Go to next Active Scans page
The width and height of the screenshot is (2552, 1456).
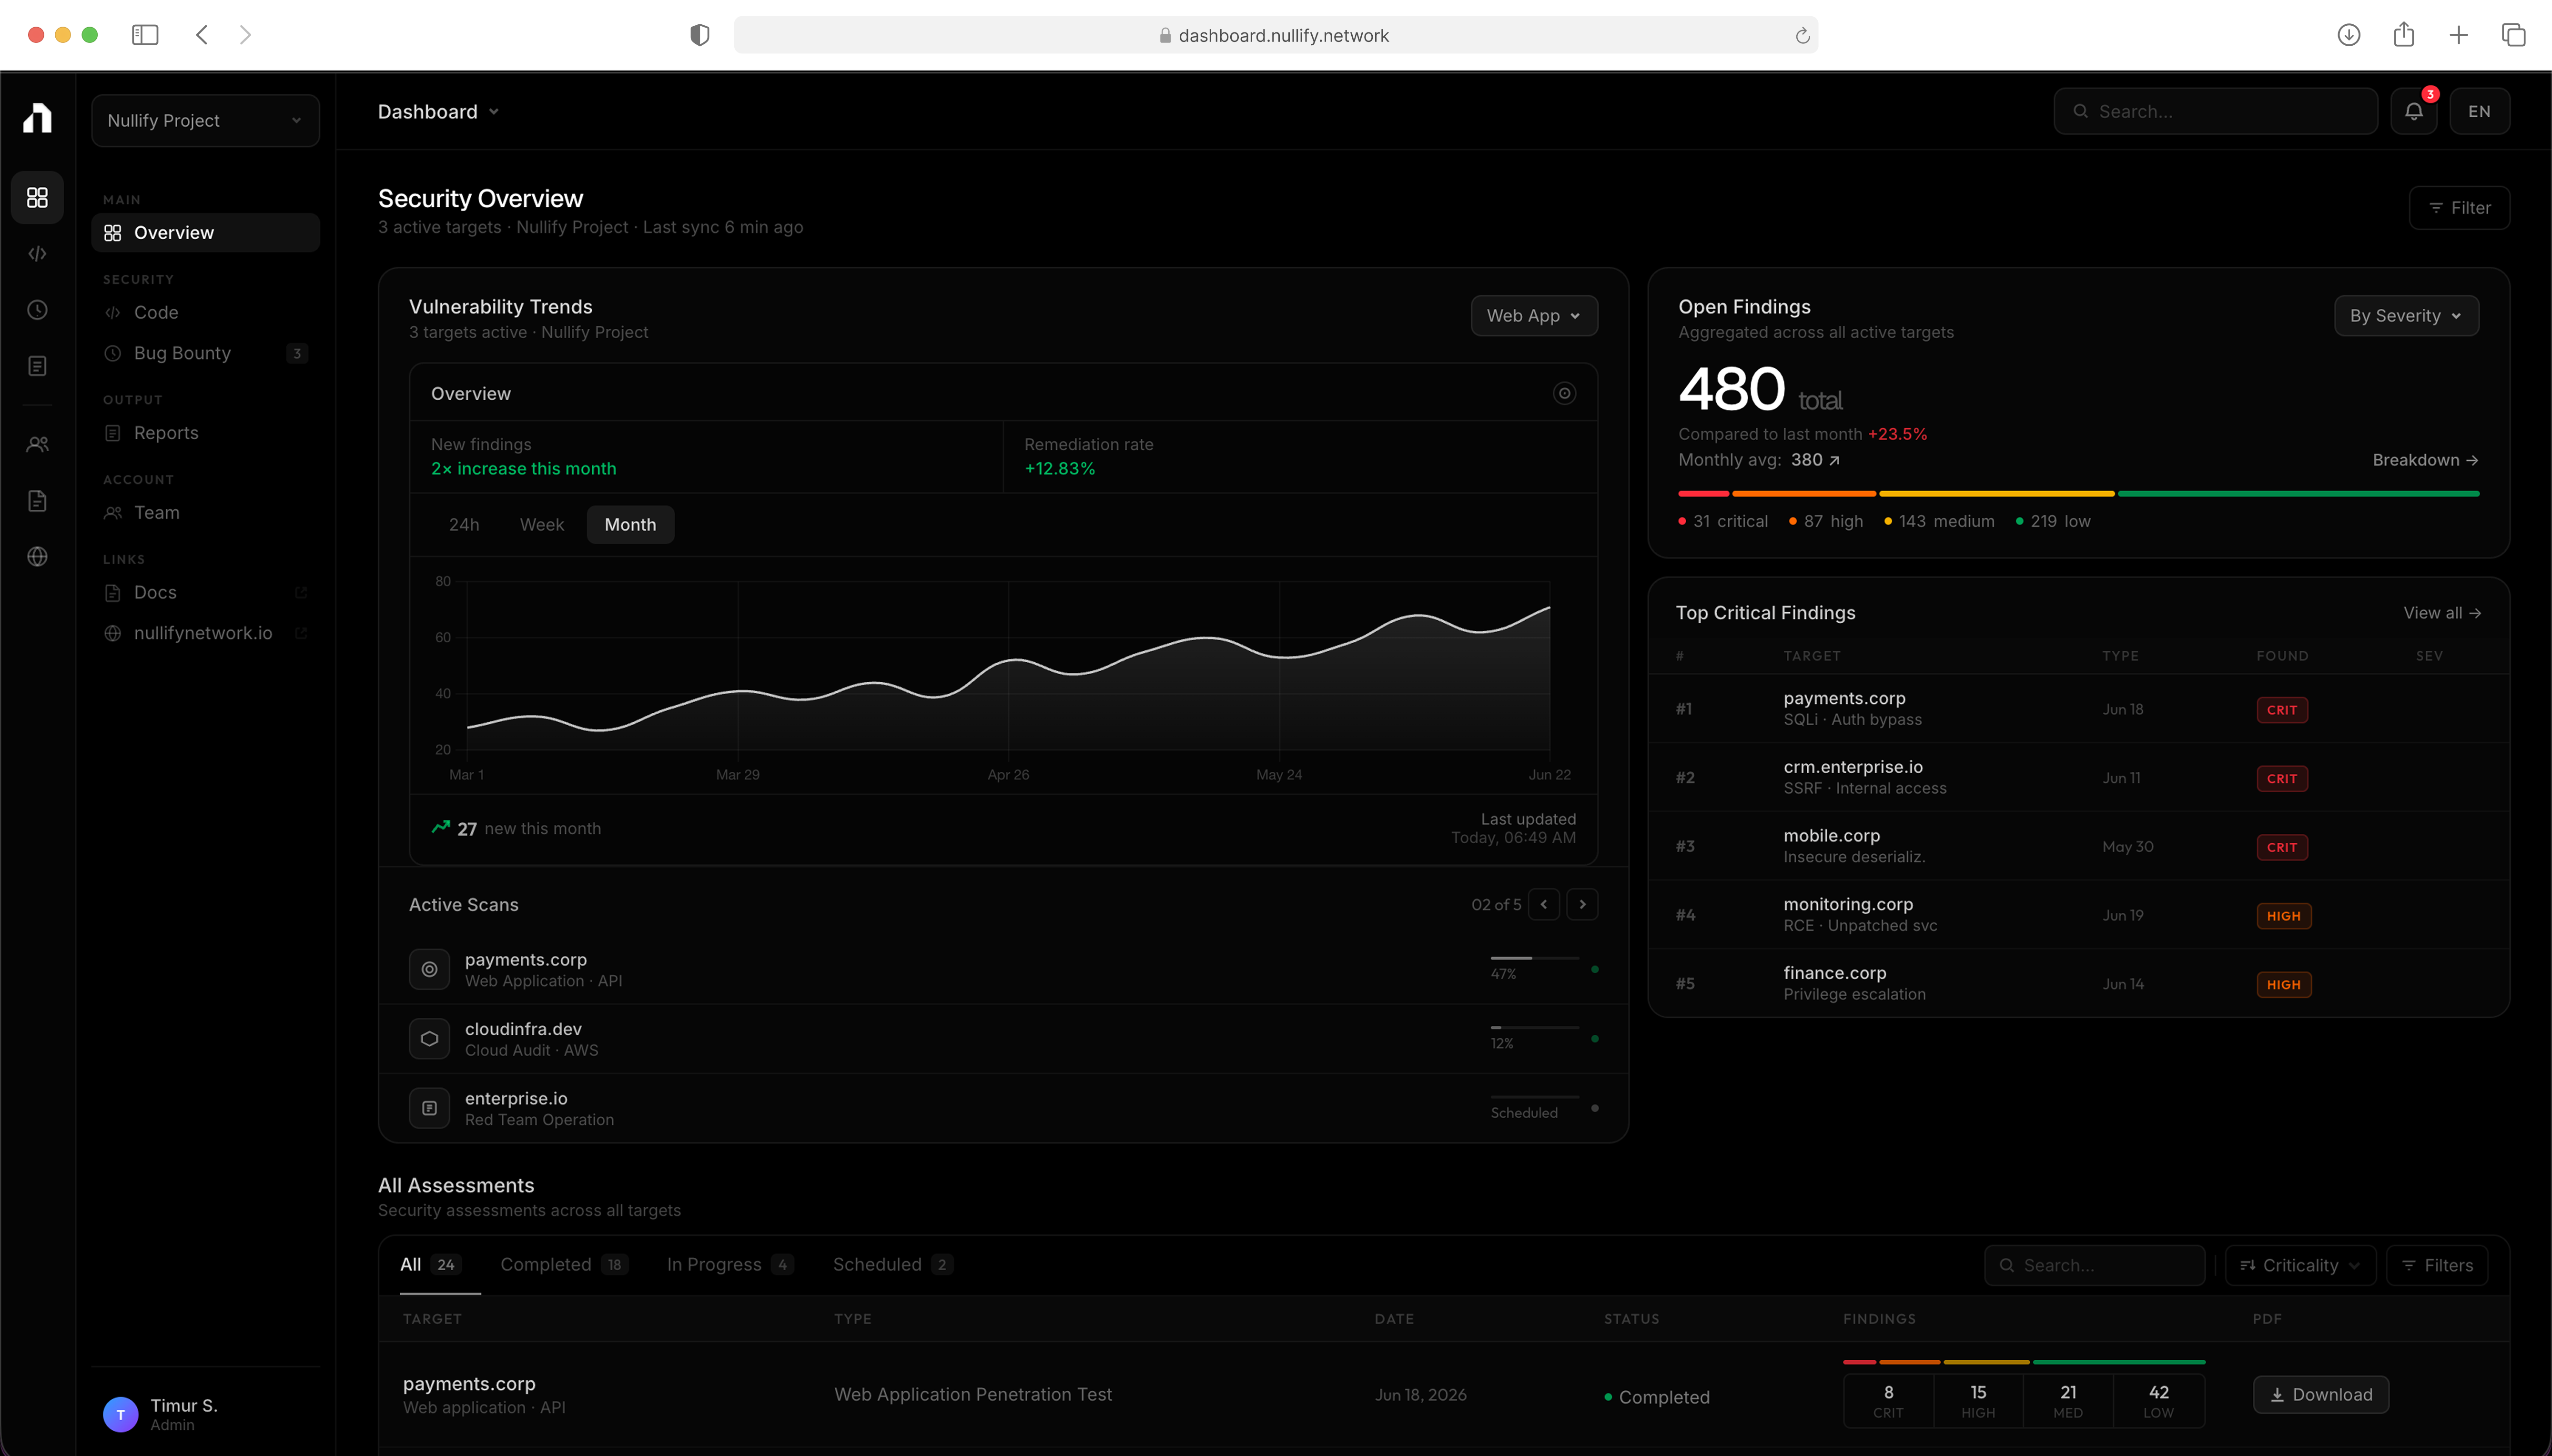[x=1582, y=904]
